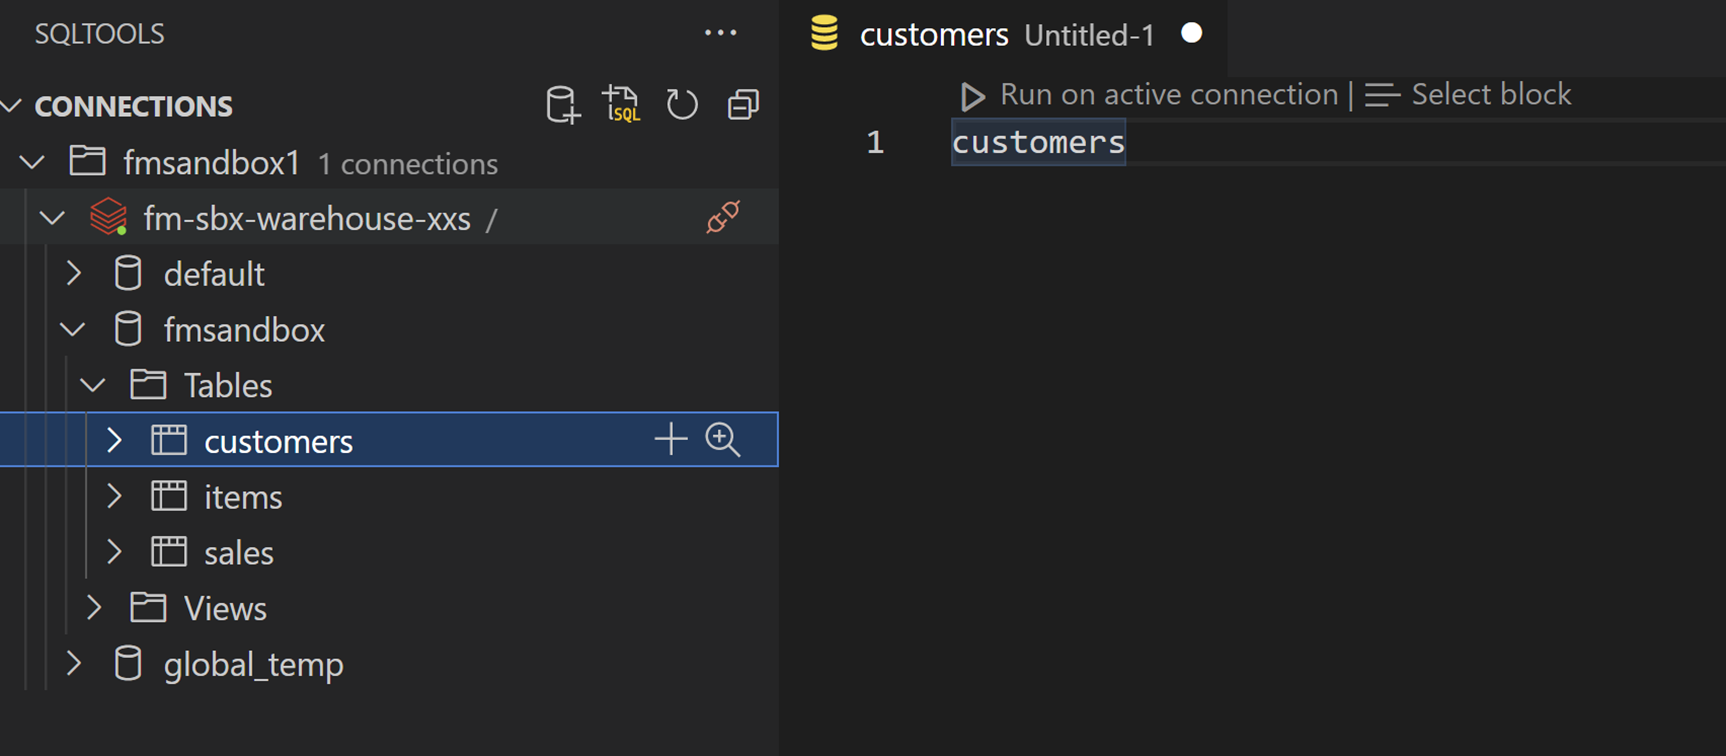Viewport: 1726px width, 756px height.
Task: Select the default database row
Action: coord(389,273)
